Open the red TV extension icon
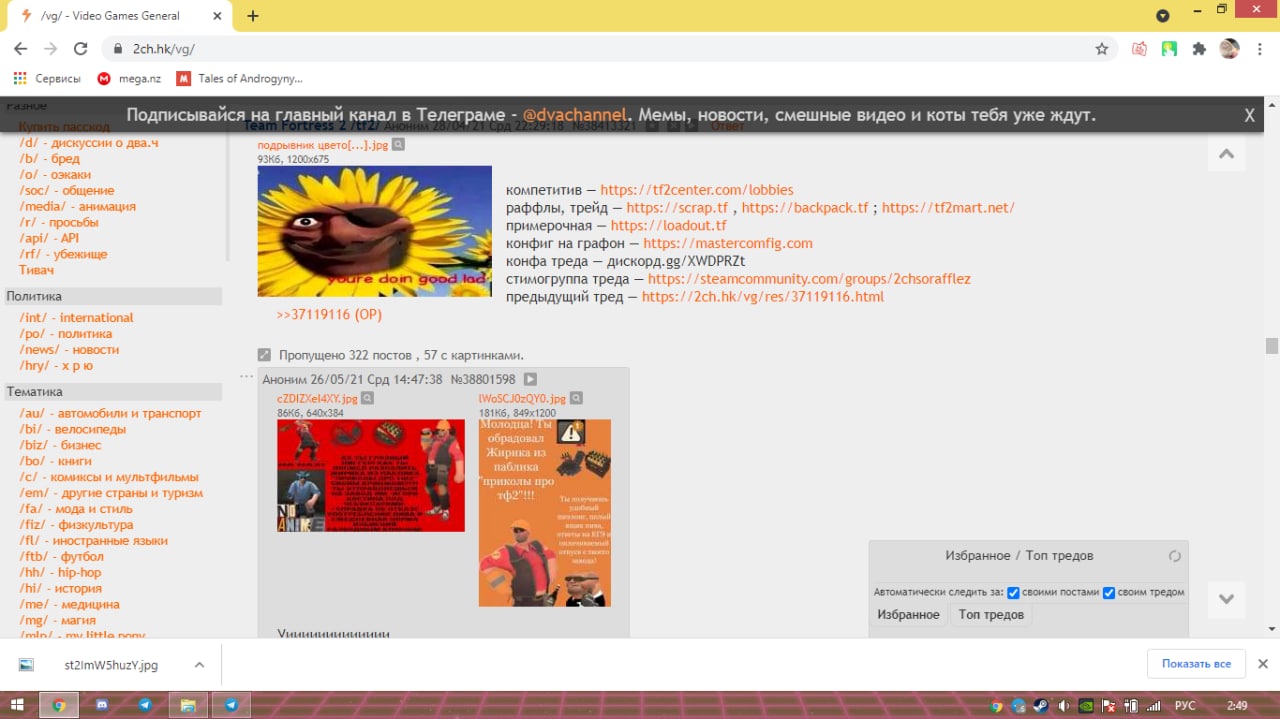 pyautogui.click(x=1139, y=48)
